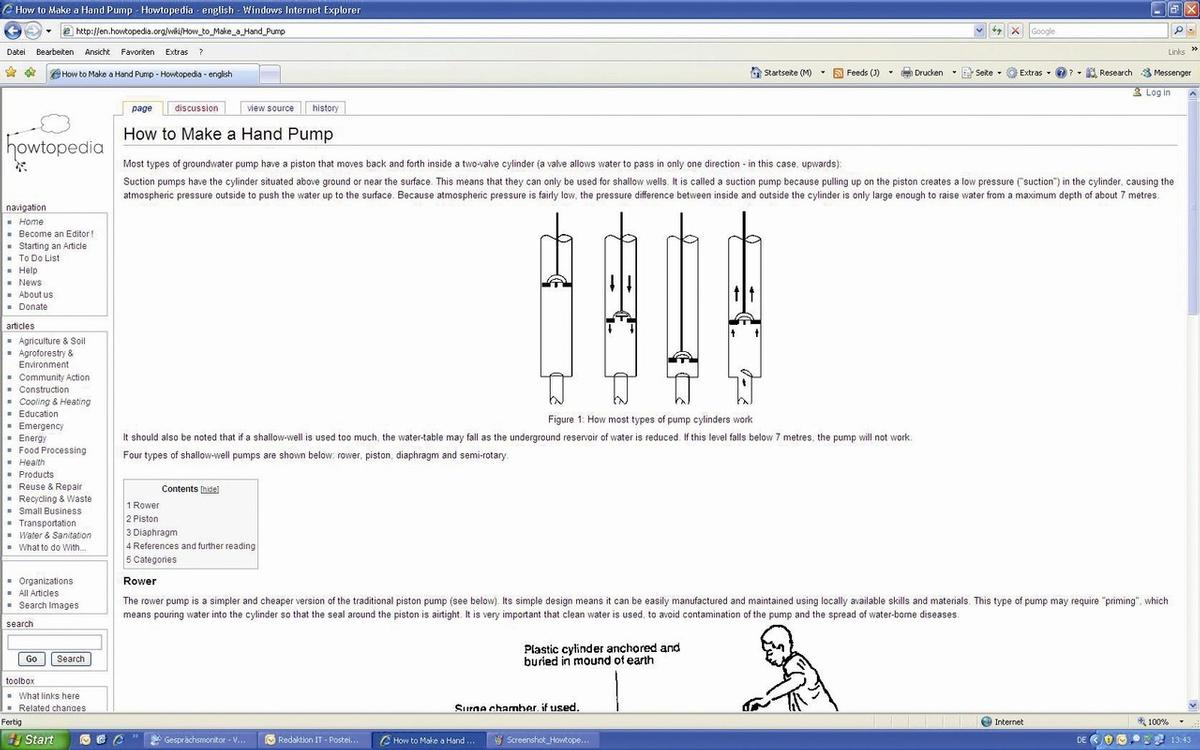Open the view source tab

(x=270, y=108)
